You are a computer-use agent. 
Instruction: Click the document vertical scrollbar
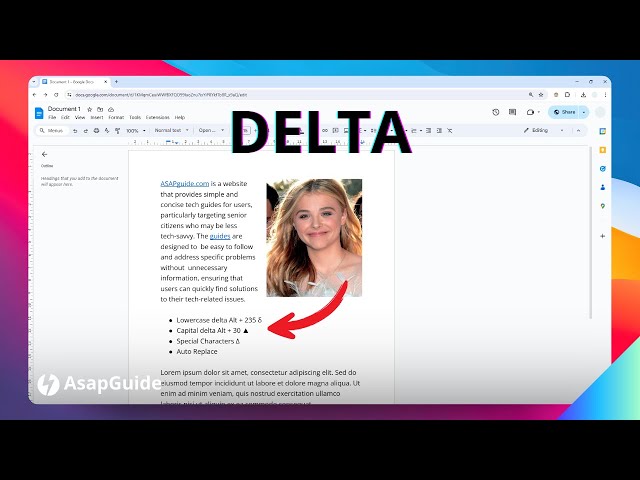click(591, 233)
